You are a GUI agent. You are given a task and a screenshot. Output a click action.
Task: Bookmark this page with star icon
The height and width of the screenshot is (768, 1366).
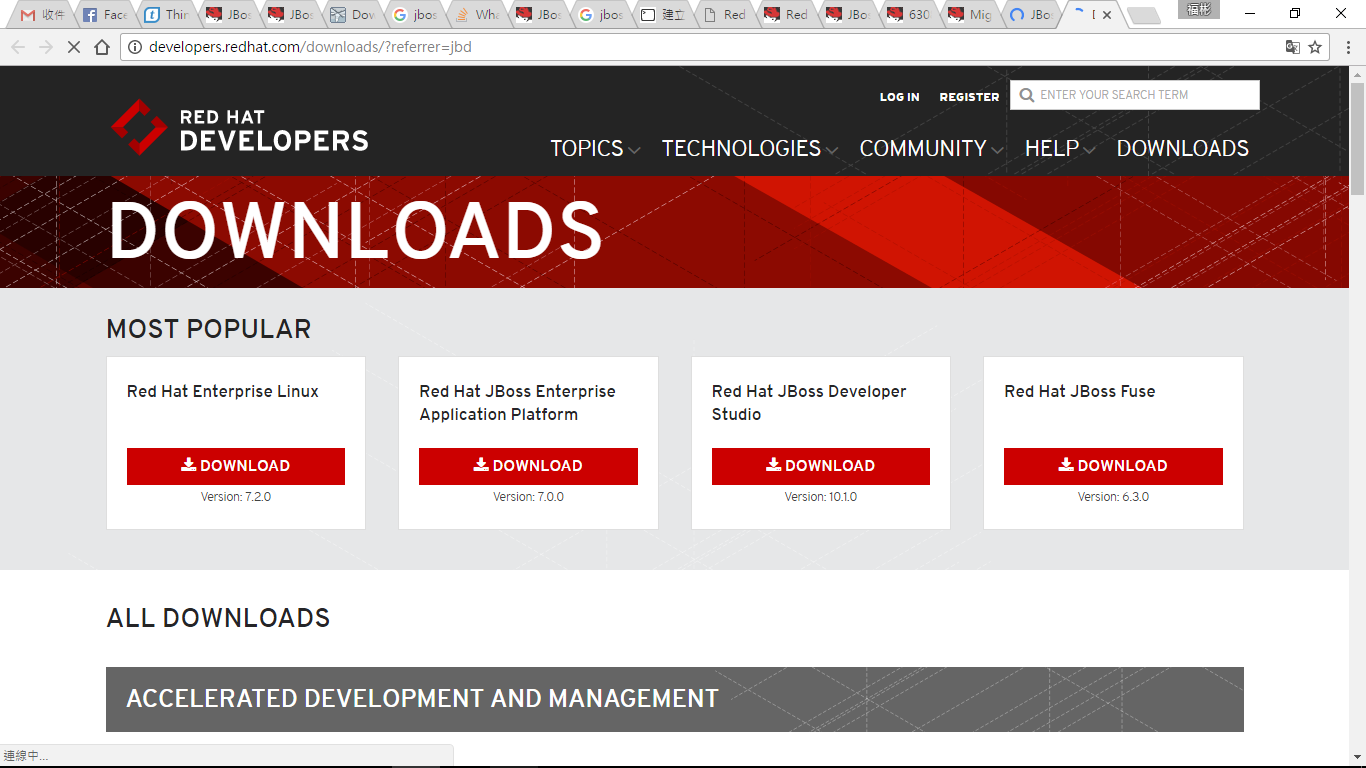click(1315, 47)
